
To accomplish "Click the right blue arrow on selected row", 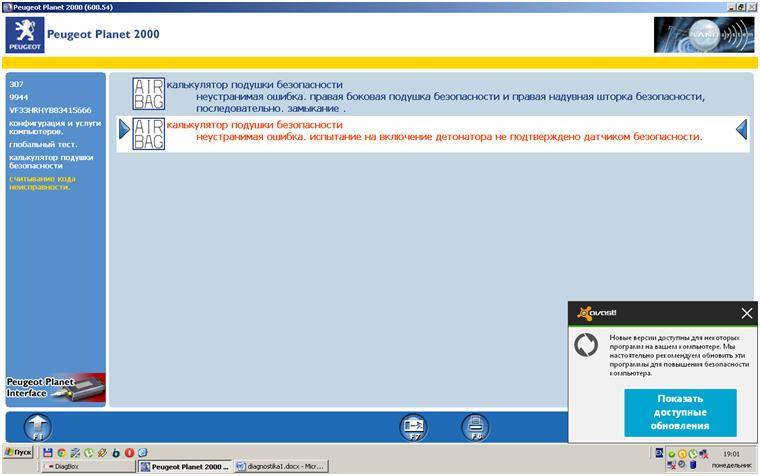I will coord(742,129).
